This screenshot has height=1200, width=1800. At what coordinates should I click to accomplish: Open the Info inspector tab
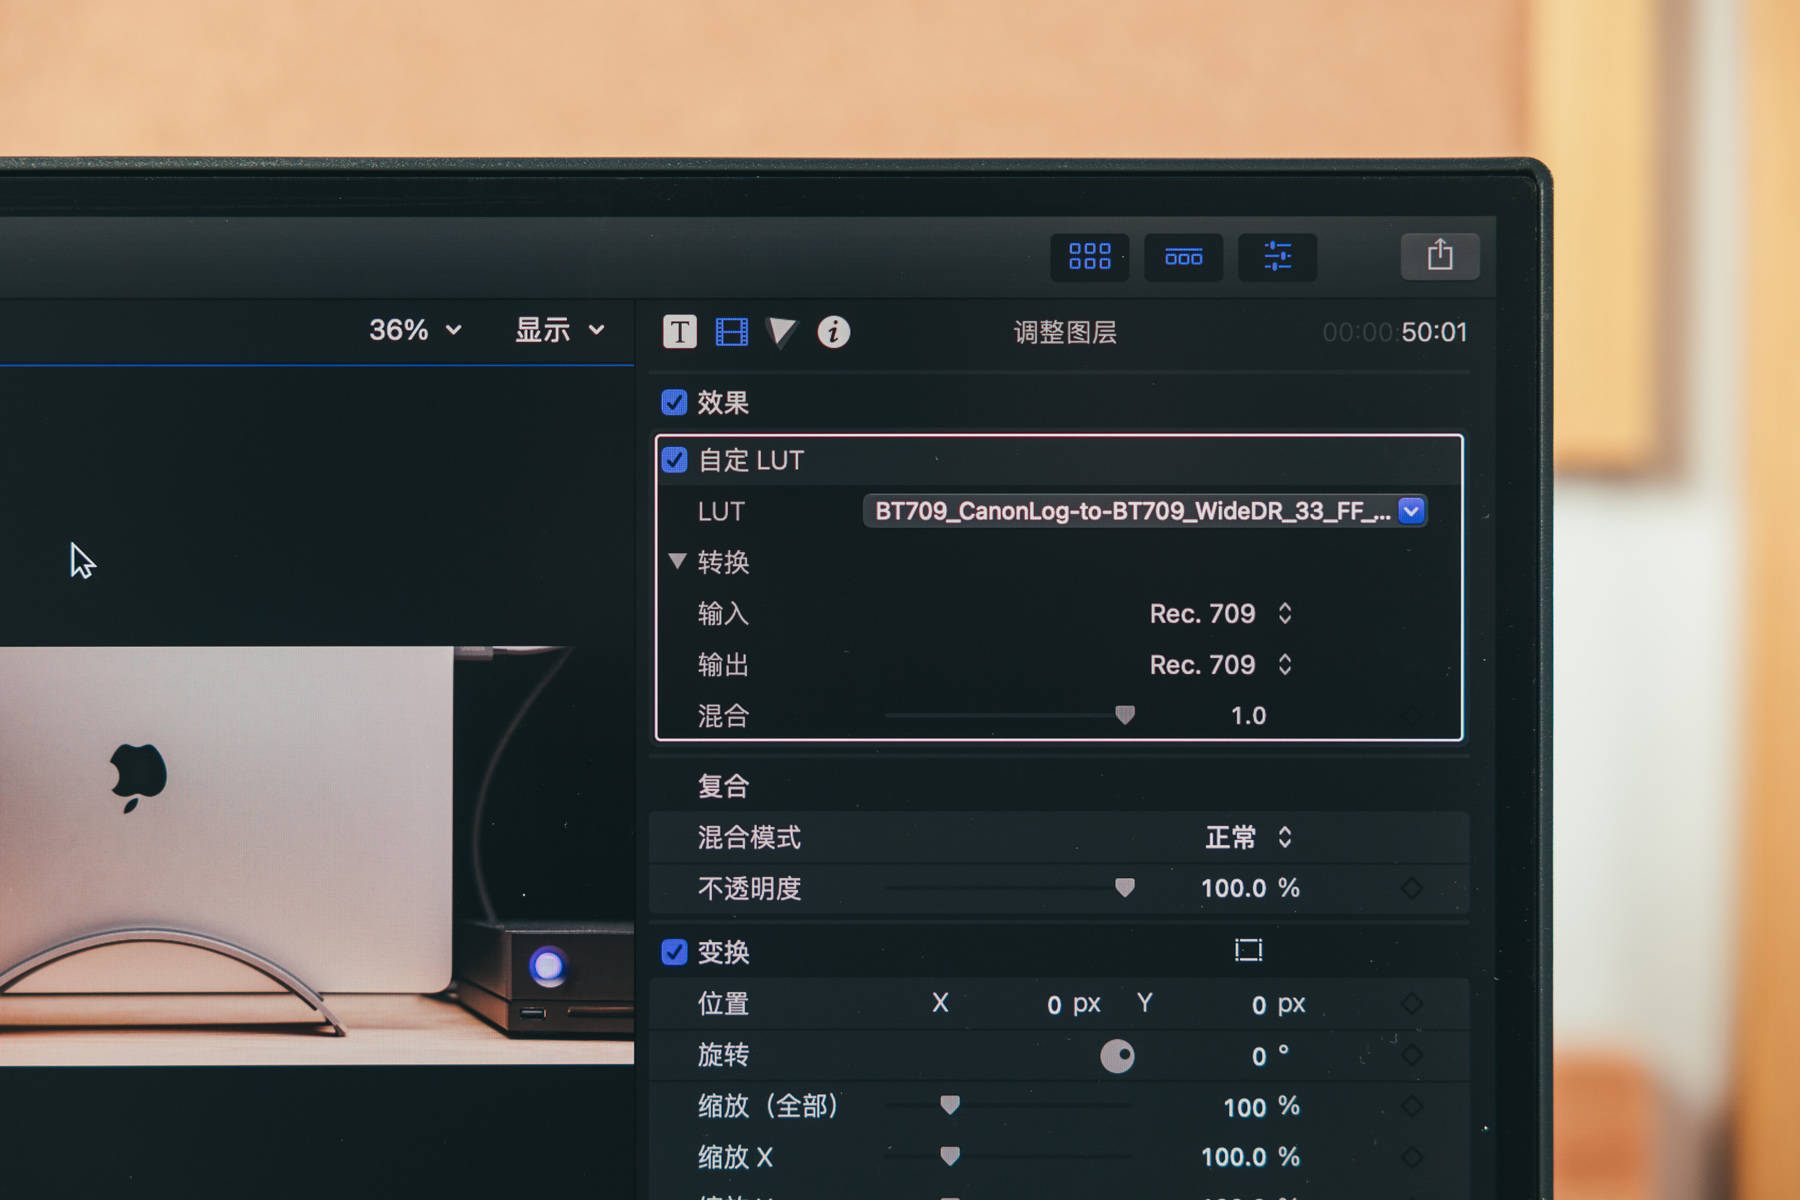pyautogui.click(x=834, y=331)
